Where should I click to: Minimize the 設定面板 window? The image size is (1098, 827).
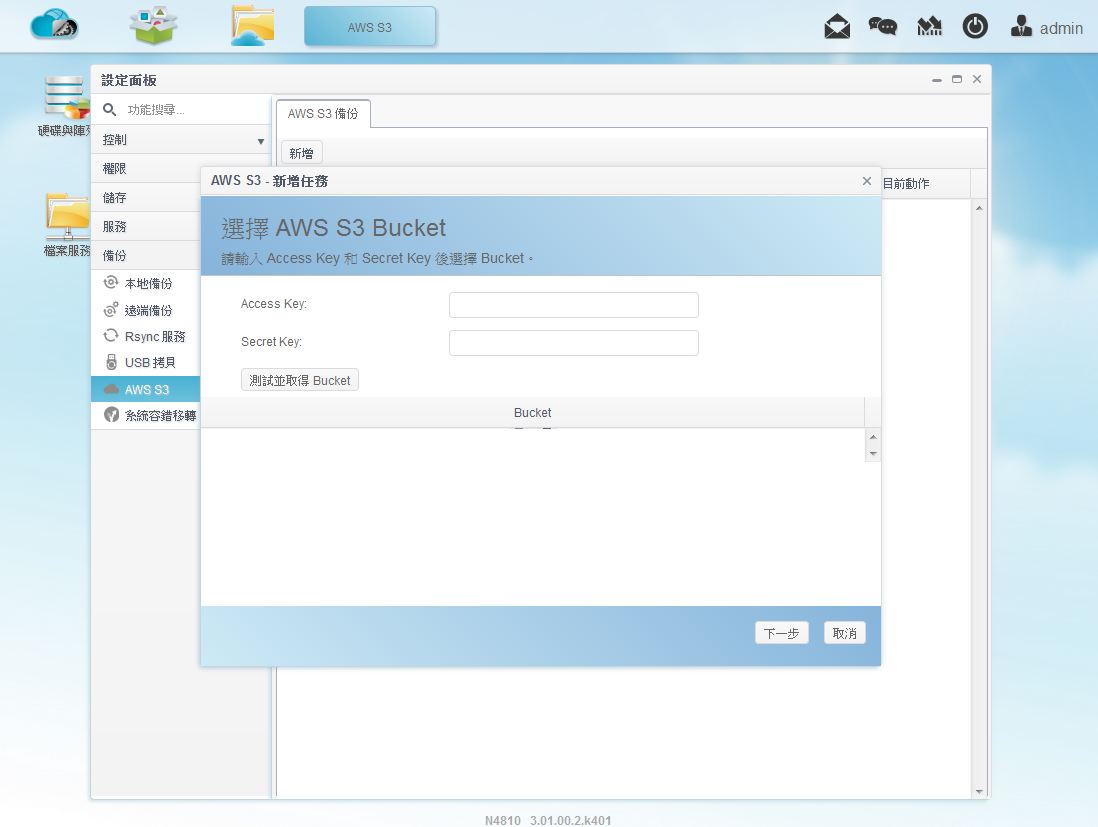pyautogui.click(x=937, y=80)
